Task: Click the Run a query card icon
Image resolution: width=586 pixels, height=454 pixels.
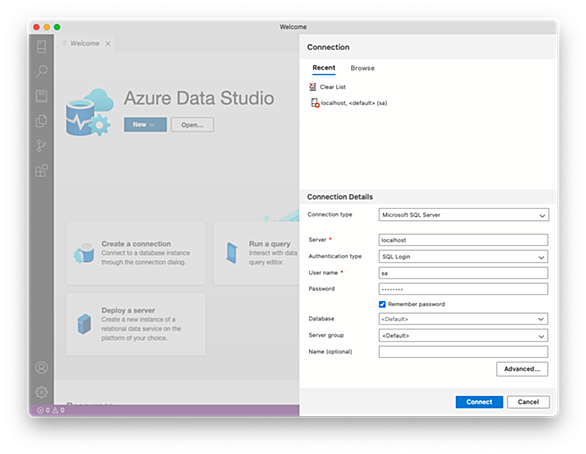Action: [232, 253]
